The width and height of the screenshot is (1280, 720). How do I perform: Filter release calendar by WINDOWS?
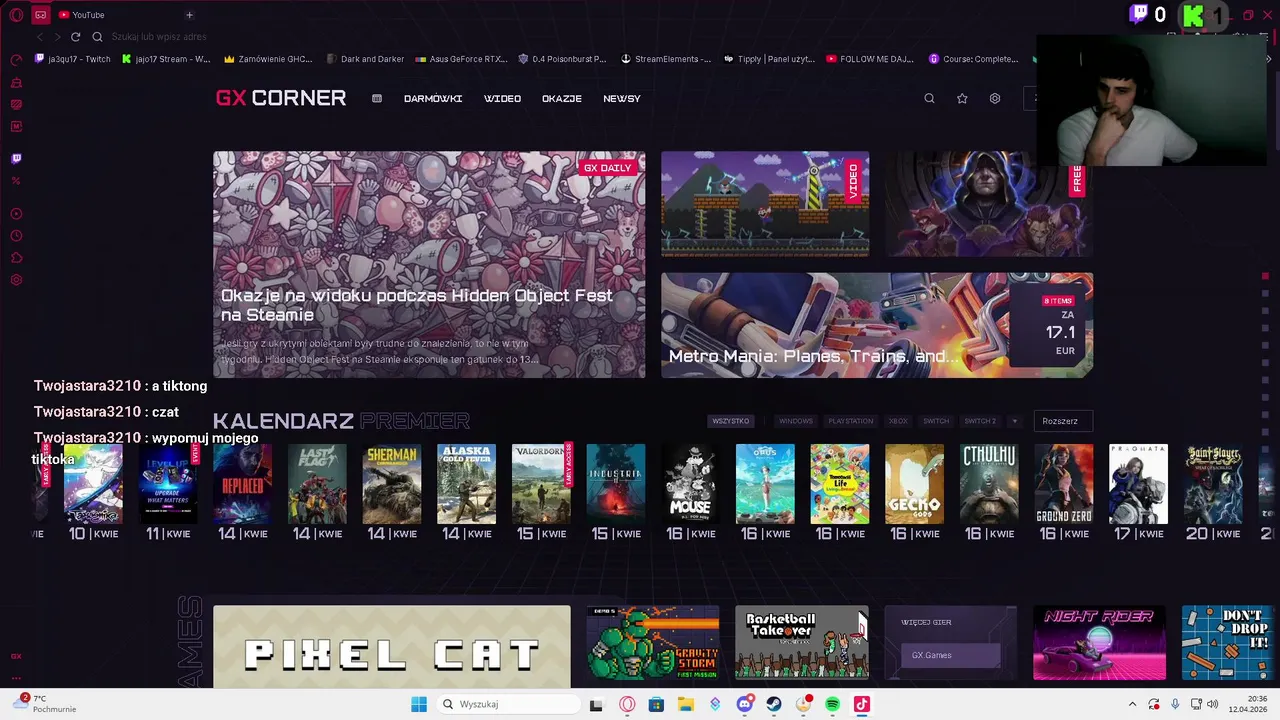[x=796, y=421]
